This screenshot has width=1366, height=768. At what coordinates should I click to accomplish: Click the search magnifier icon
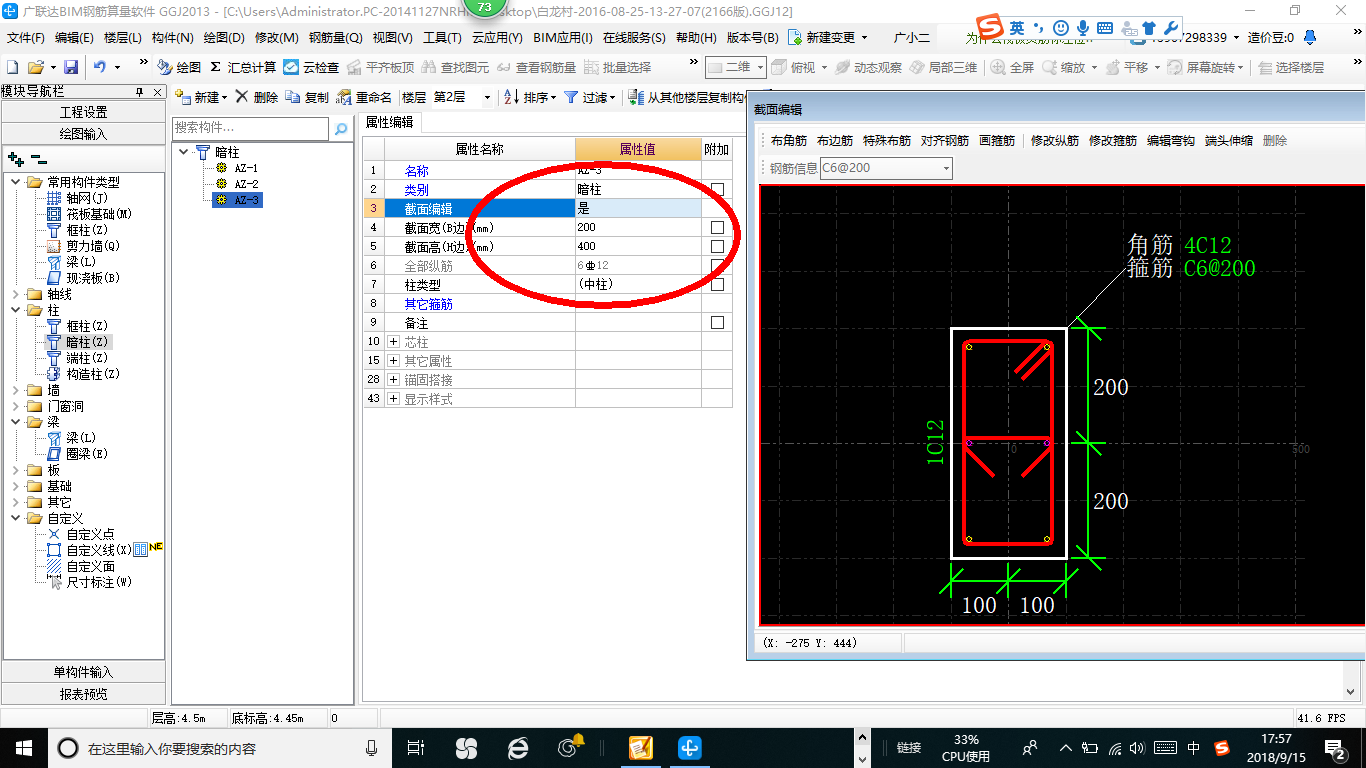pos(341,128)
